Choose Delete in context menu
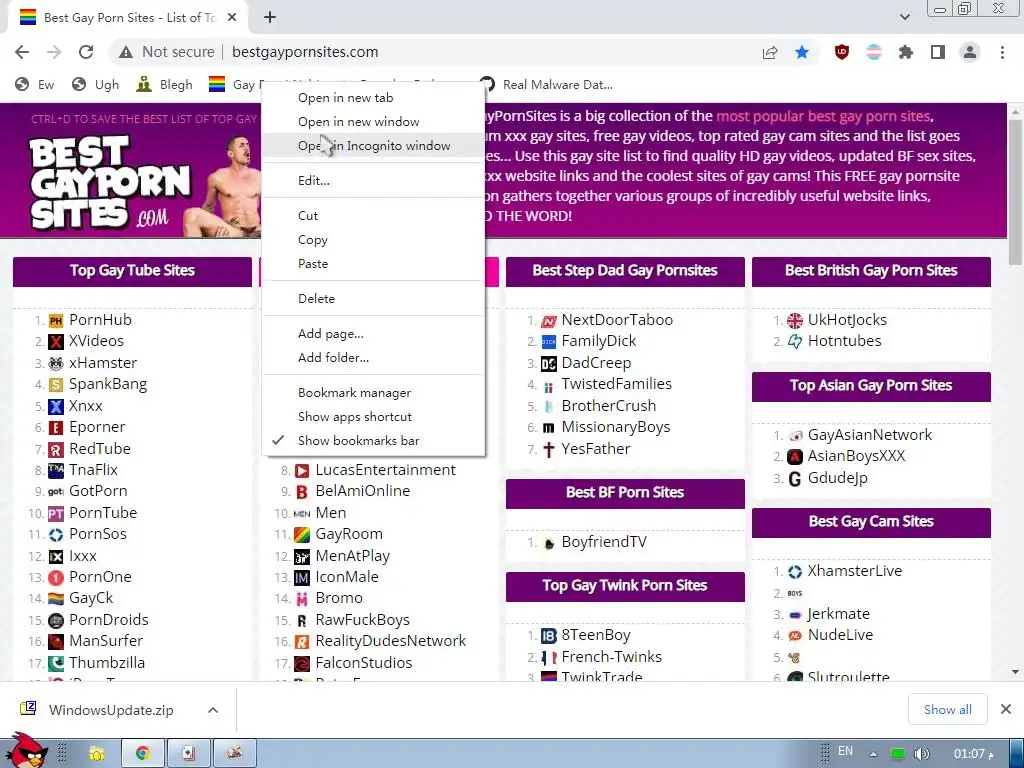Screen dimensions: 1024x768 coord(374,299)
